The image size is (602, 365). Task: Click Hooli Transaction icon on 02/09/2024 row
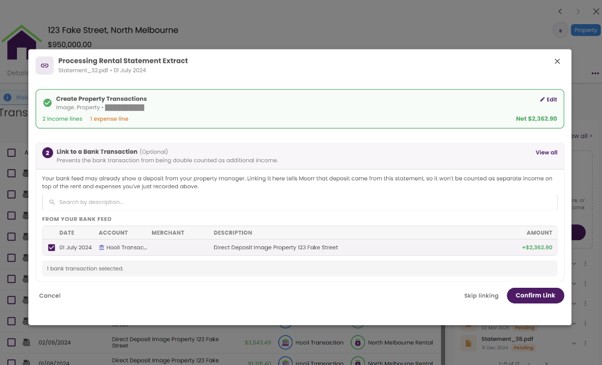(285, 342)
